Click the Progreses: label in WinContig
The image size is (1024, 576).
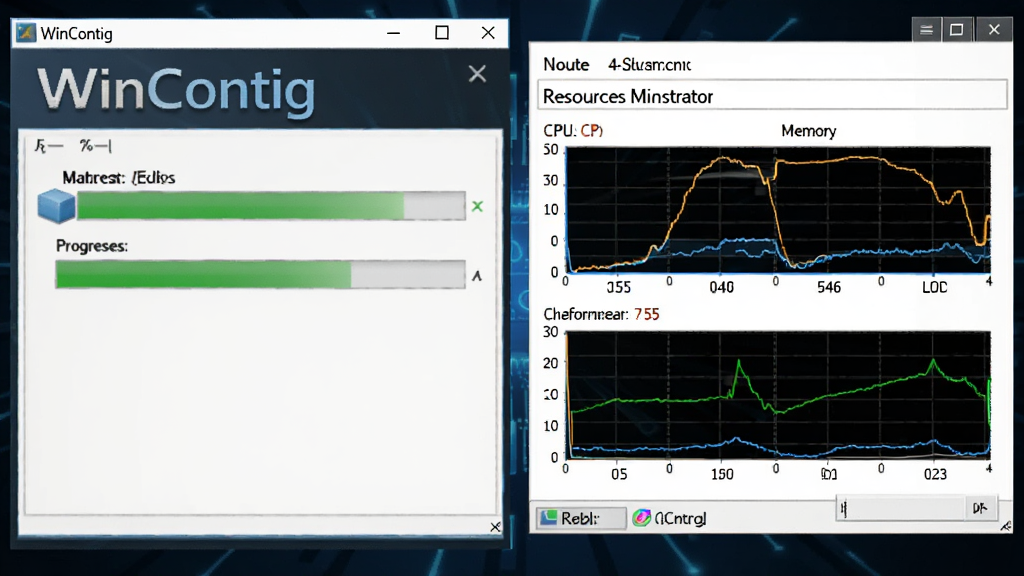(92, 246)
